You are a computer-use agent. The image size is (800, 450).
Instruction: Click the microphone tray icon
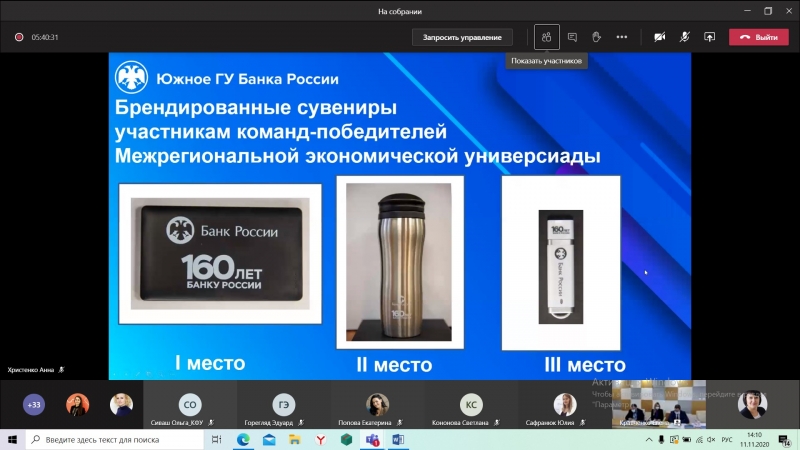coord(661,439)
